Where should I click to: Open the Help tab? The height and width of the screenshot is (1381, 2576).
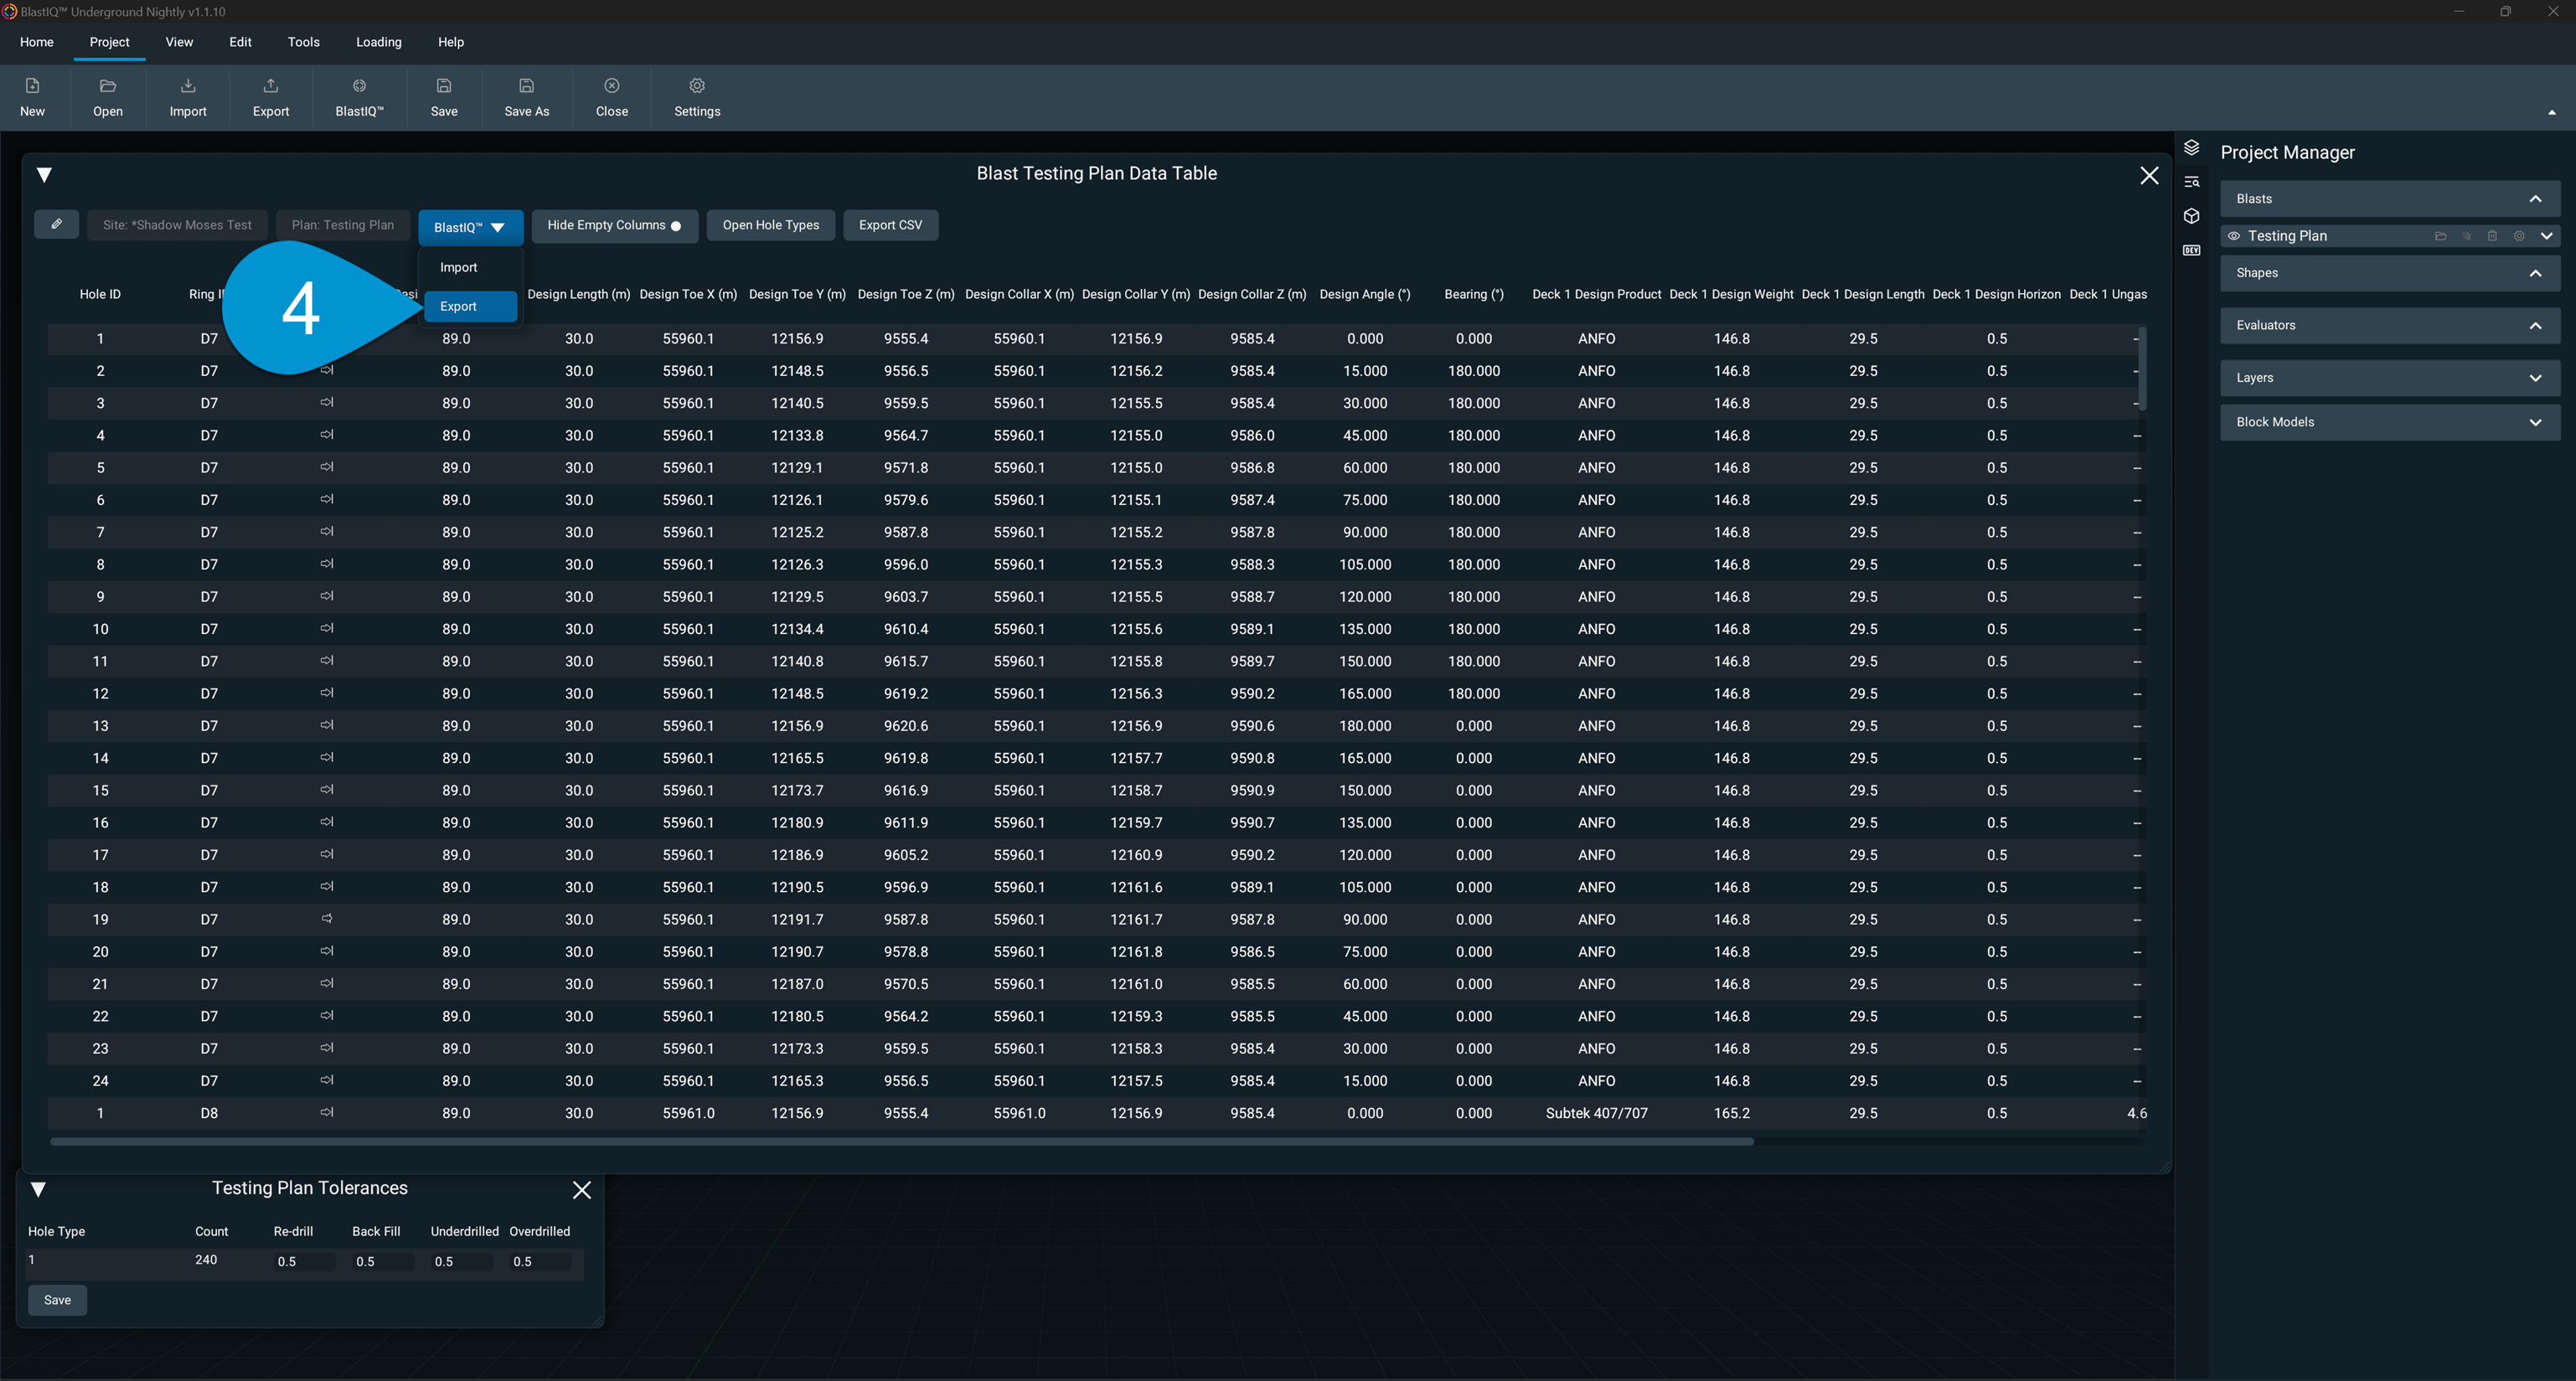[x=450, y=42]
